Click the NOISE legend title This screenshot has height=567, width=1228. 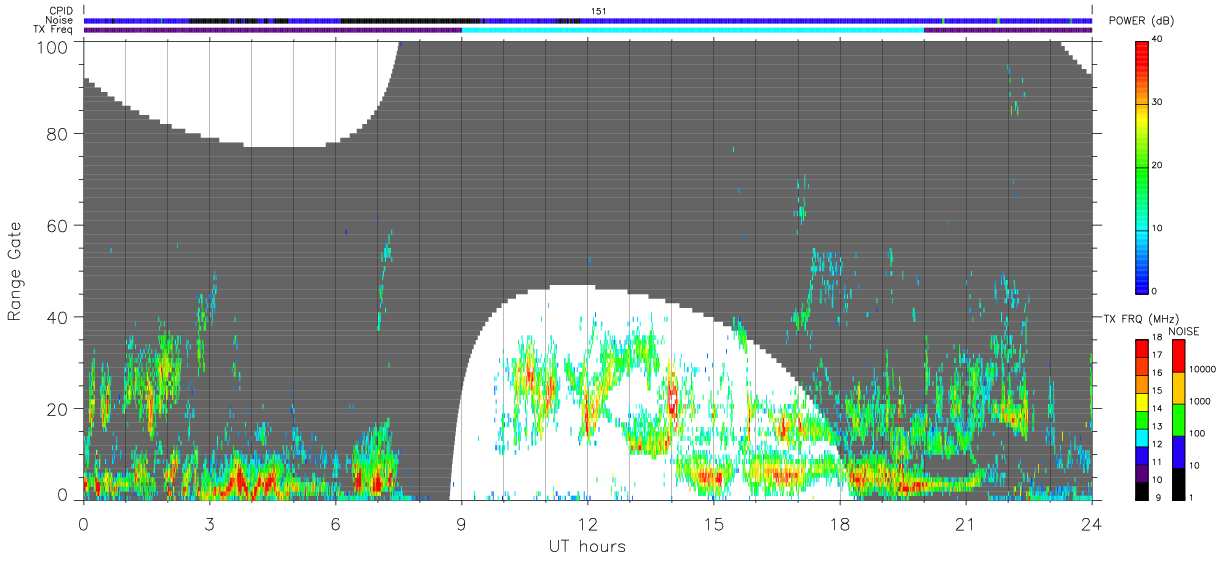pyautogui.click(x=1183, y=330)
